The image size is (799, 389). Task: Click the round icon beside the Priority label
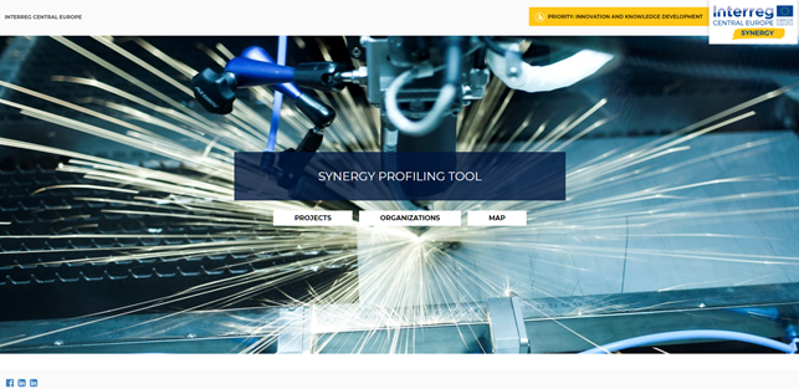coord(540,17)
